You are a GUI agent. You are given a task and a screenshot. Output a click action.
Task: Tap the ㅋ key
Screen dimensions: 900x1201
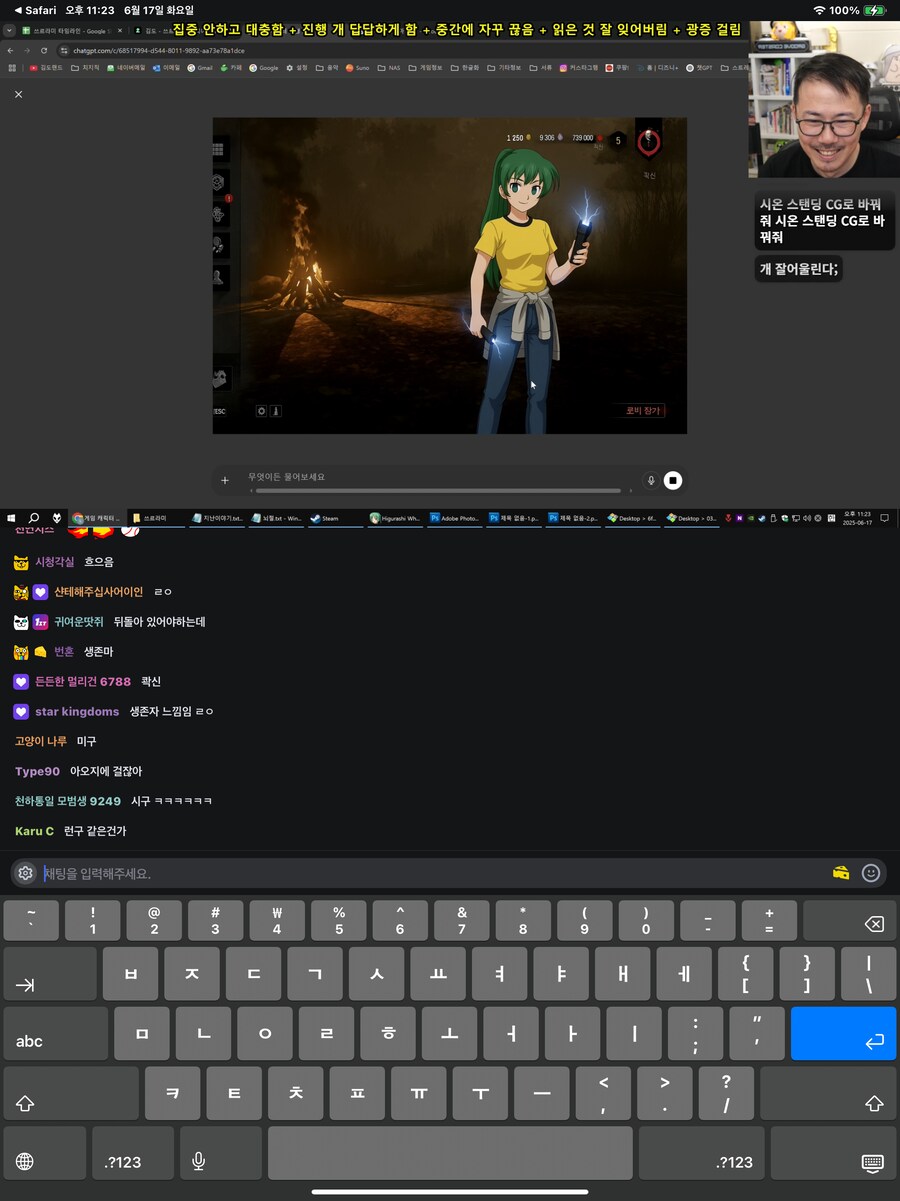[173, 1093]
